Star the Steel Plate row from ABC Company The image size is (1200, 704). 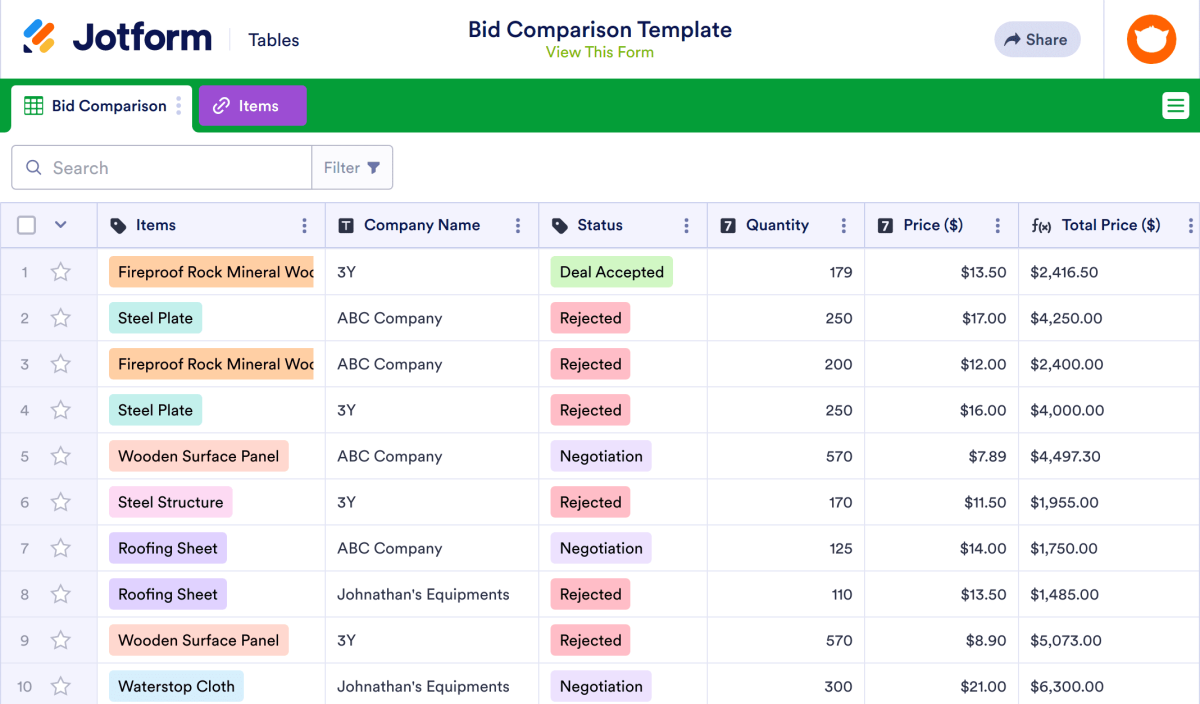(x=60, y=318)
